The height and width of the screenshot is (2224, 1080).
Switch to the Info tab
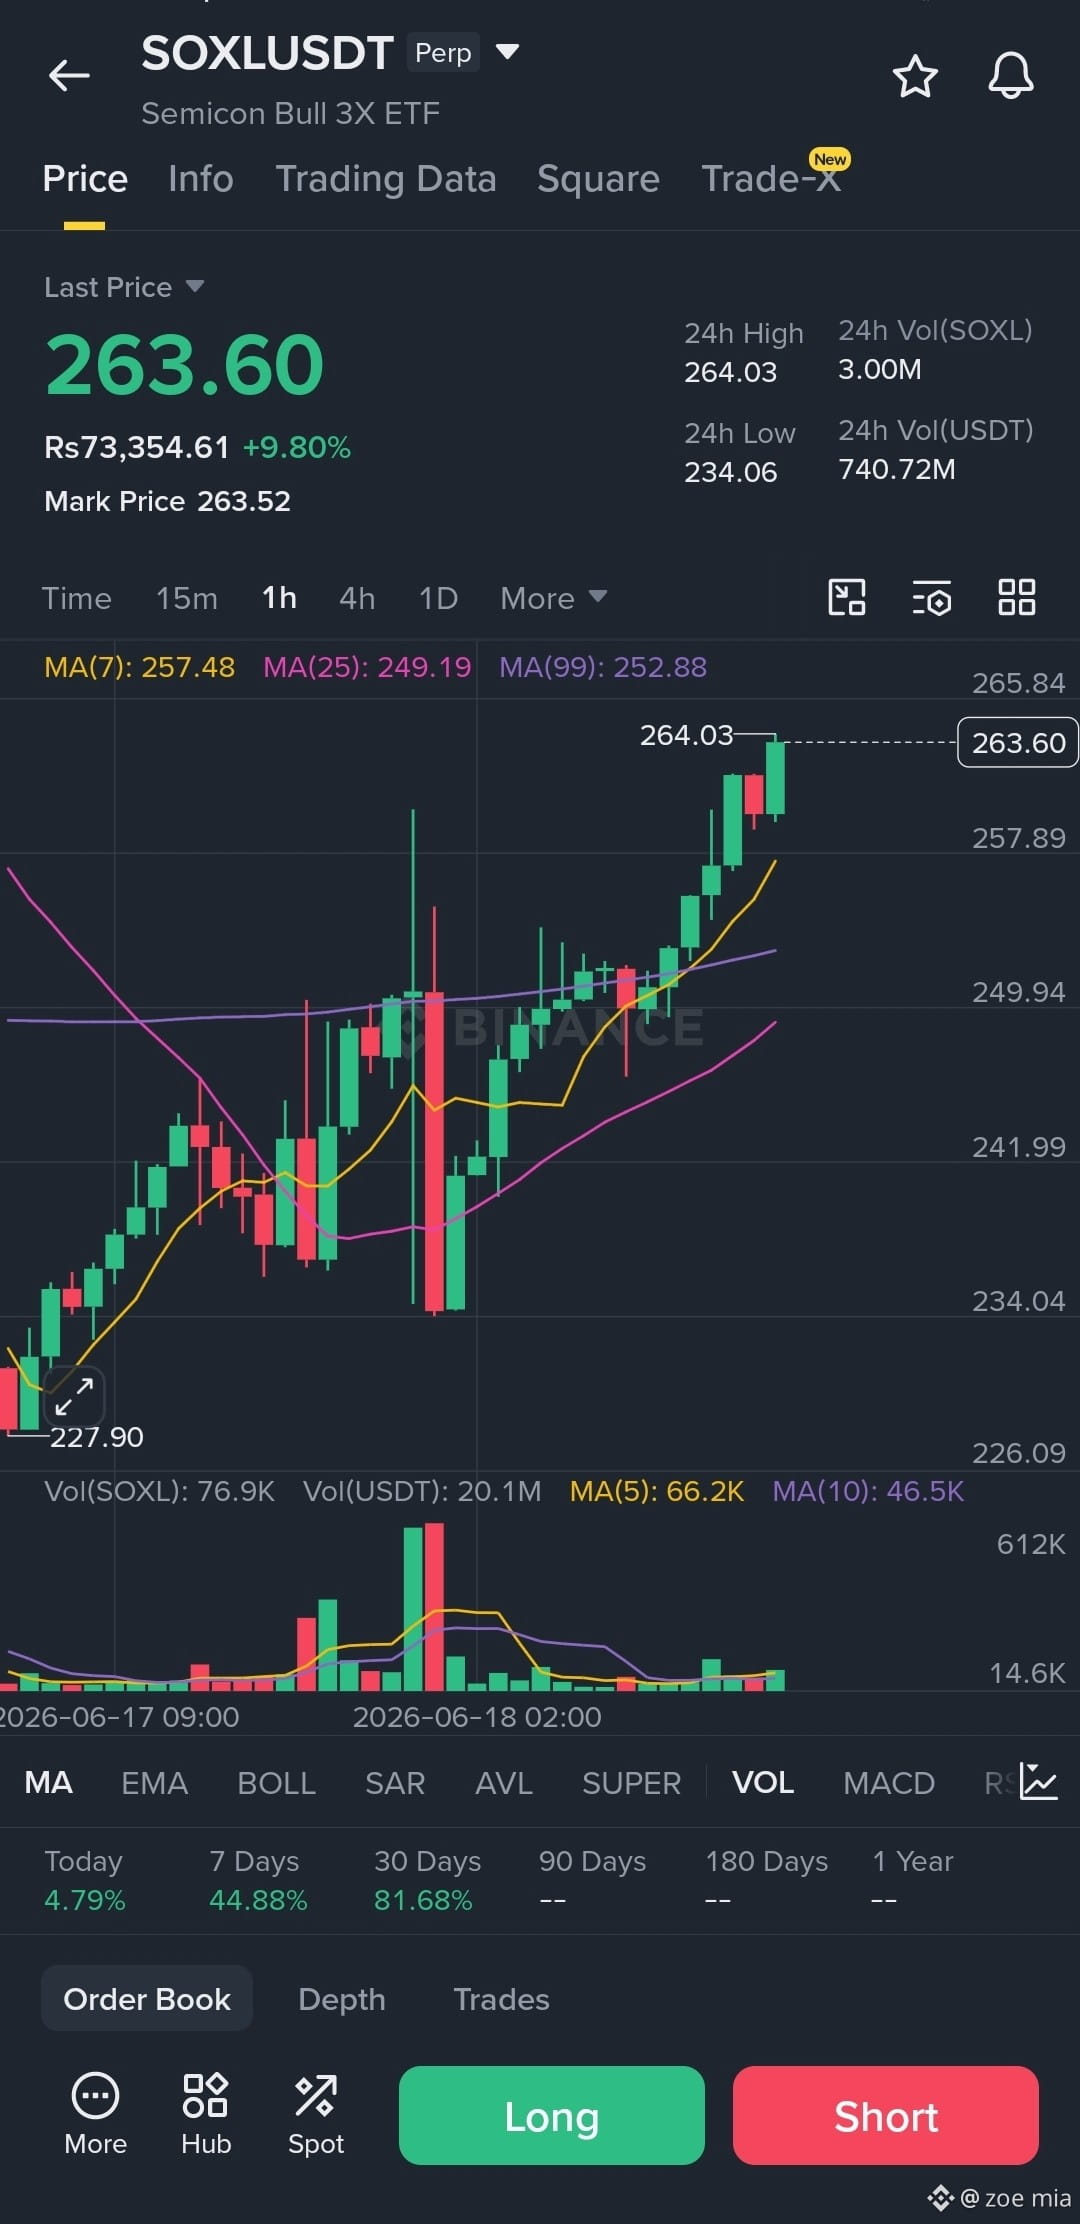[x=201, y=178]
